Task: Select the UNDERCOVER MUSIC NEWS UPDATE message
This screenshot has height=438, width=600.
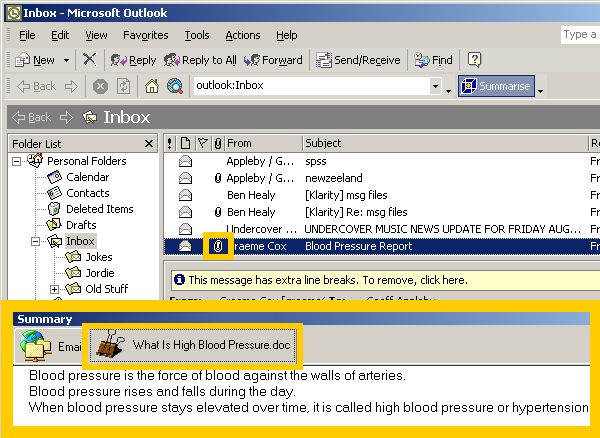Action: tap(382, 229)
